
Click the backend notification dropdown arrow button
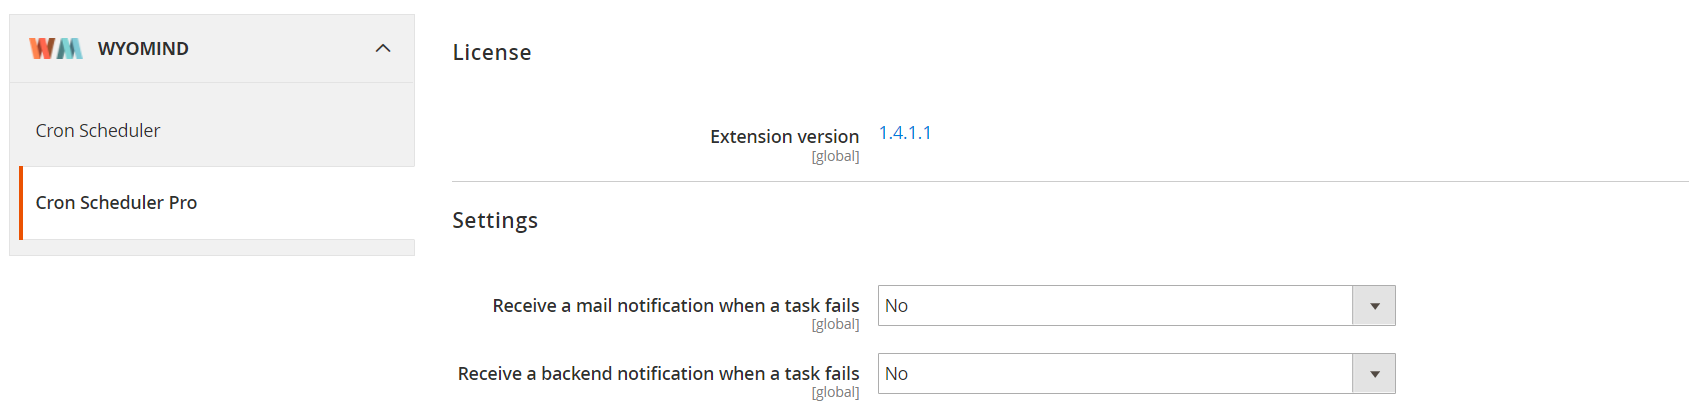point(1374,374)
